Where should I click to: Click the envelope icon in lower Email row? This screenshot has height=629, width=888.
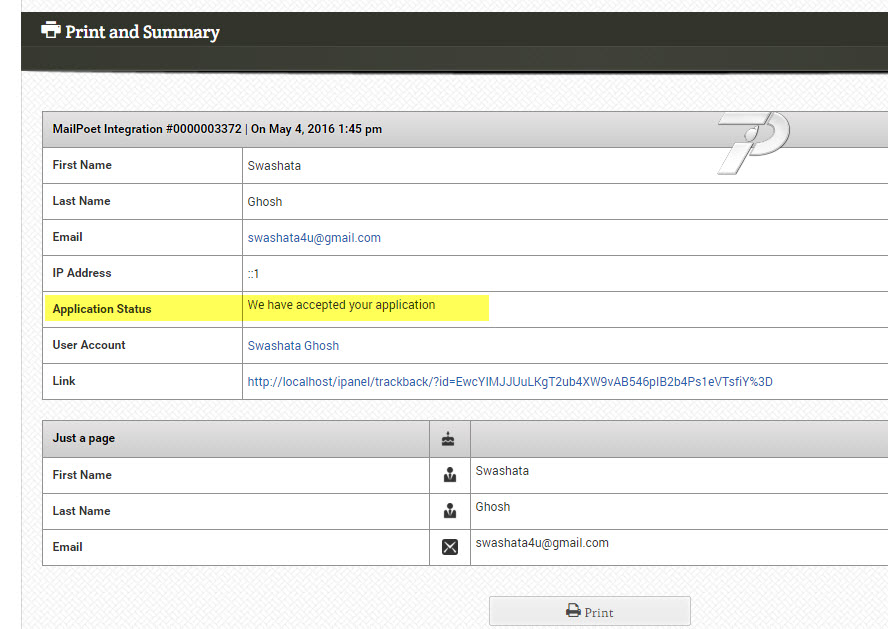tap(449, 547)
